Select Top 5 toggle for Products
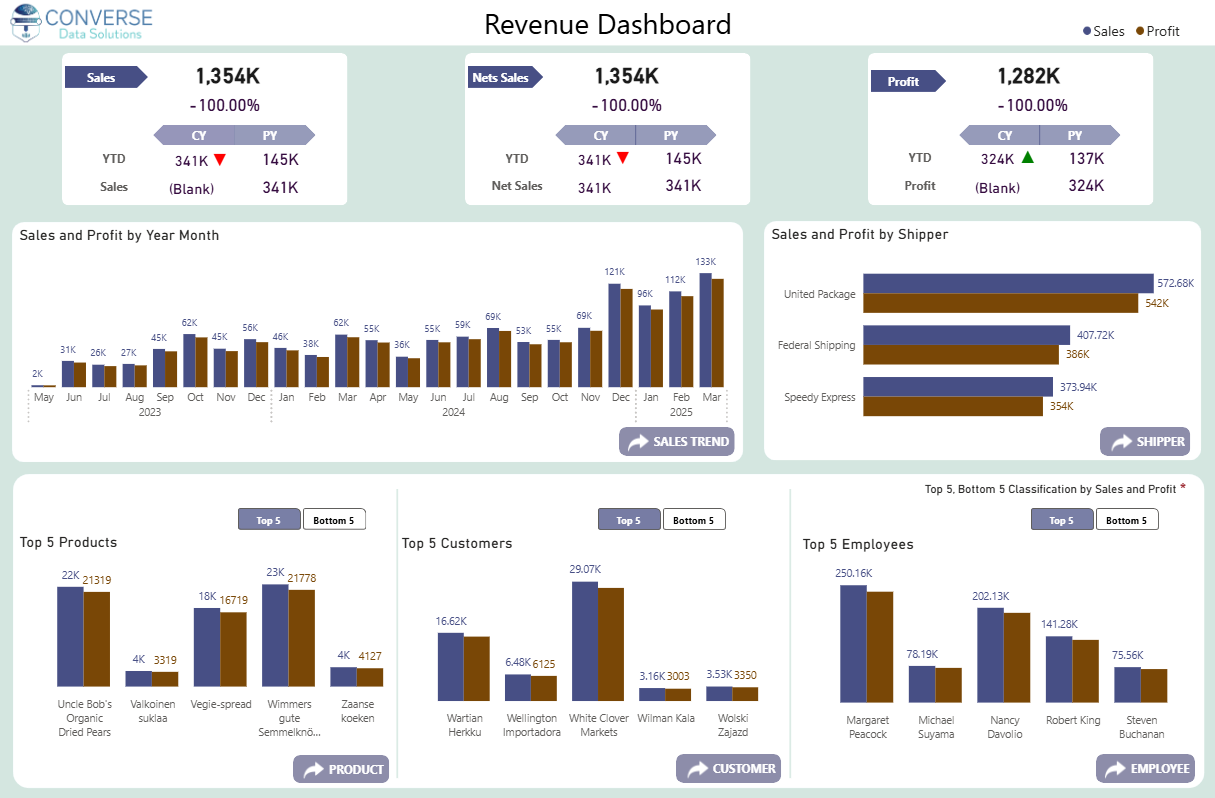 269,520
